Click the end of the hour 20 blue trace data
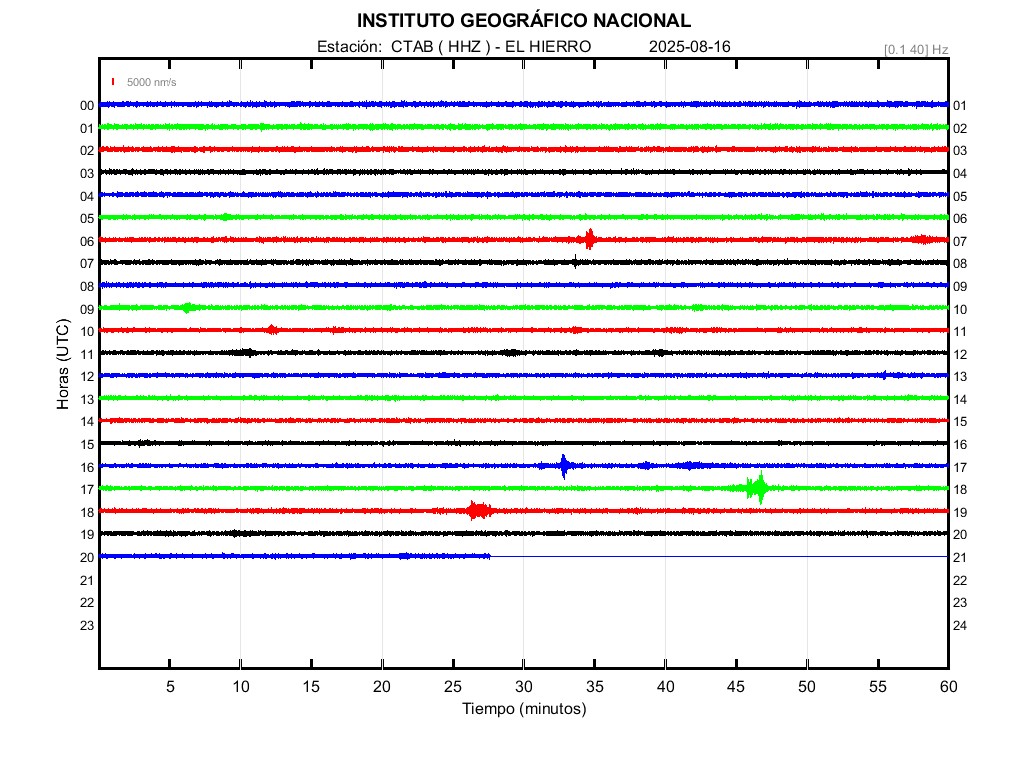 point(488,556)
